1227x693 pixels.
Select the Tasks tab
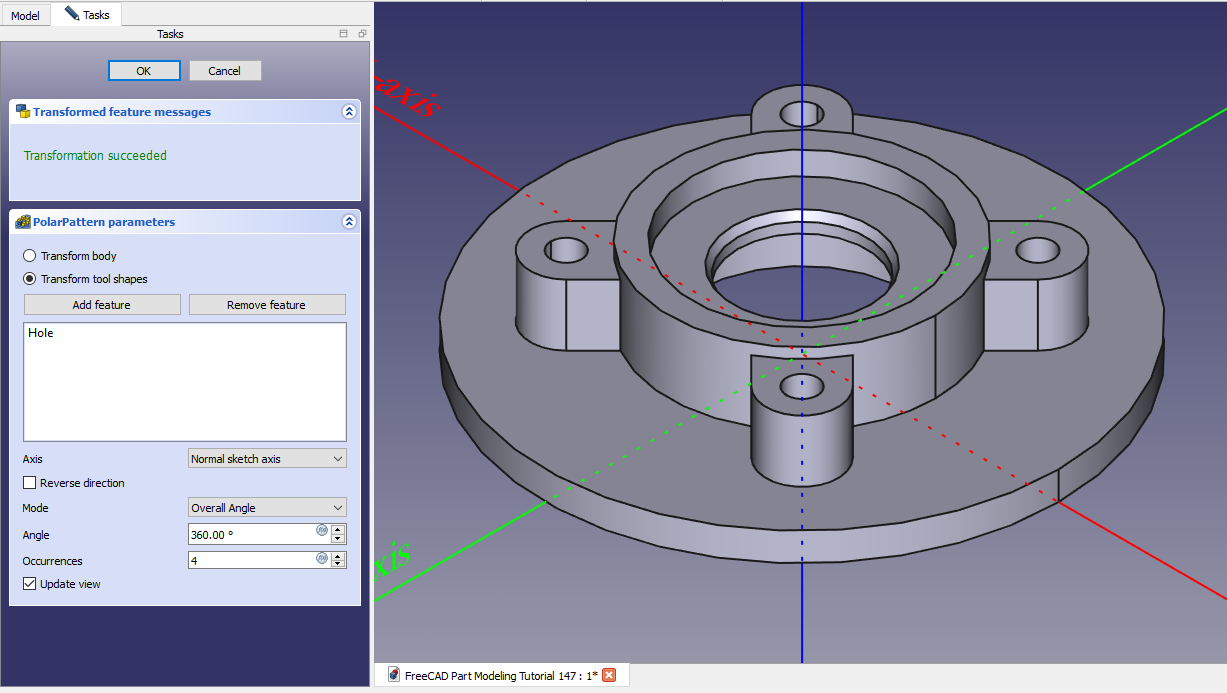(x=87, y=15)
